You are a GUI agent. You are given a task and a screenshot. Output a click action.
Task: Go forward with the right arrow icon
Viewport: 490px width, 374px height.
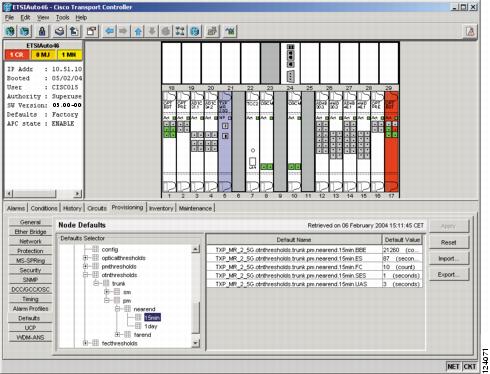[x=123, y=31]
